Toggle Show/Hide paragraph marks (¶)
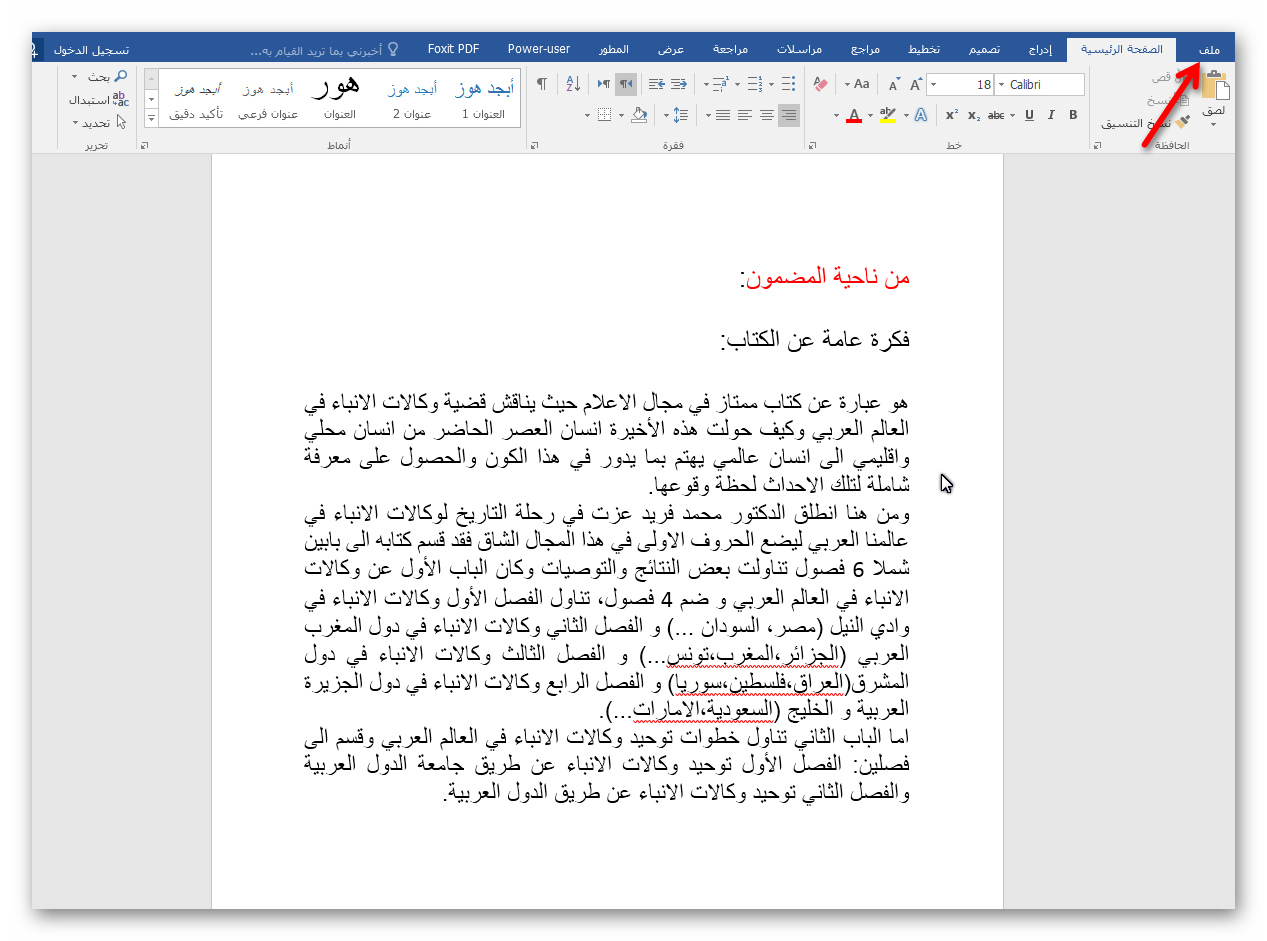This screenshot has width=1267, height=941. [542, 84]
